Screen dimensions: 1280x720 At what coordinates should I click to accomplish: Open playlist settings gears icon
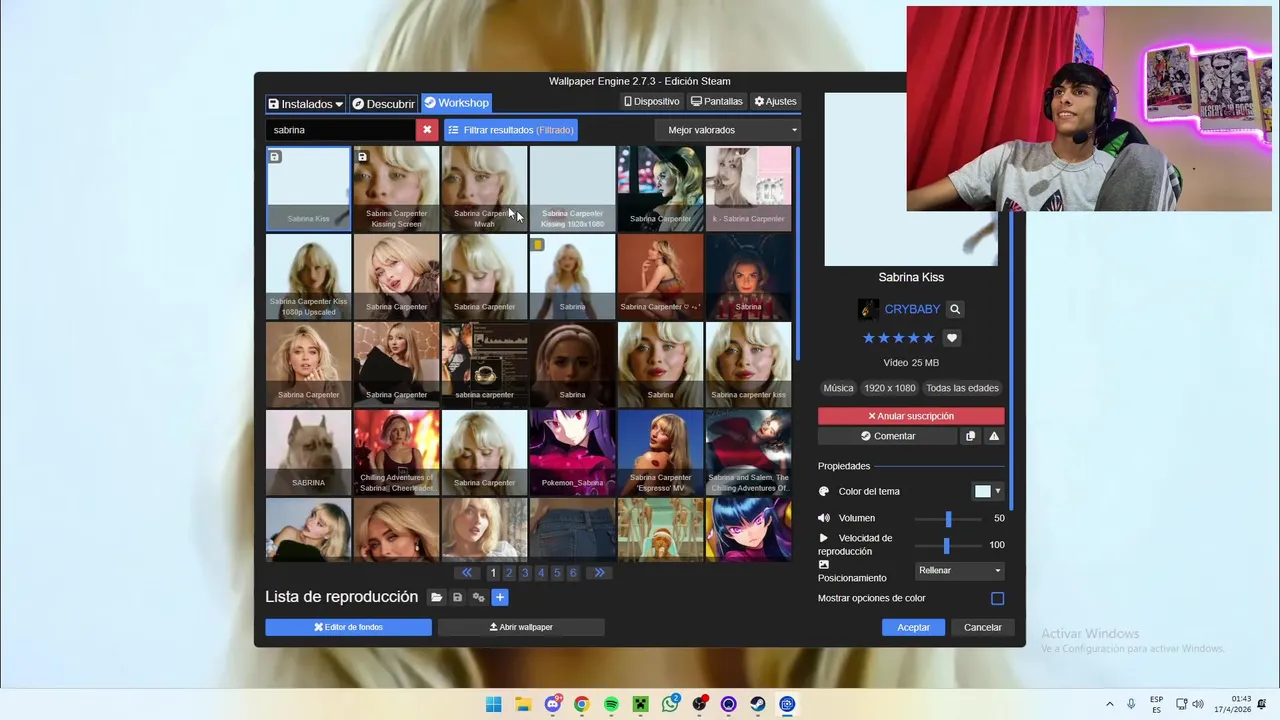pos(478,597)
